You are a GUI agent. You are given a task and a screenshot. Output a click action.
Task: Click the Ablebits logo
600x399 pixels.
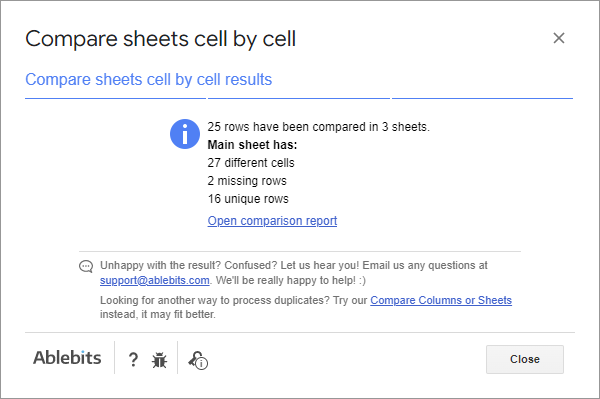[x=67, y=358]
